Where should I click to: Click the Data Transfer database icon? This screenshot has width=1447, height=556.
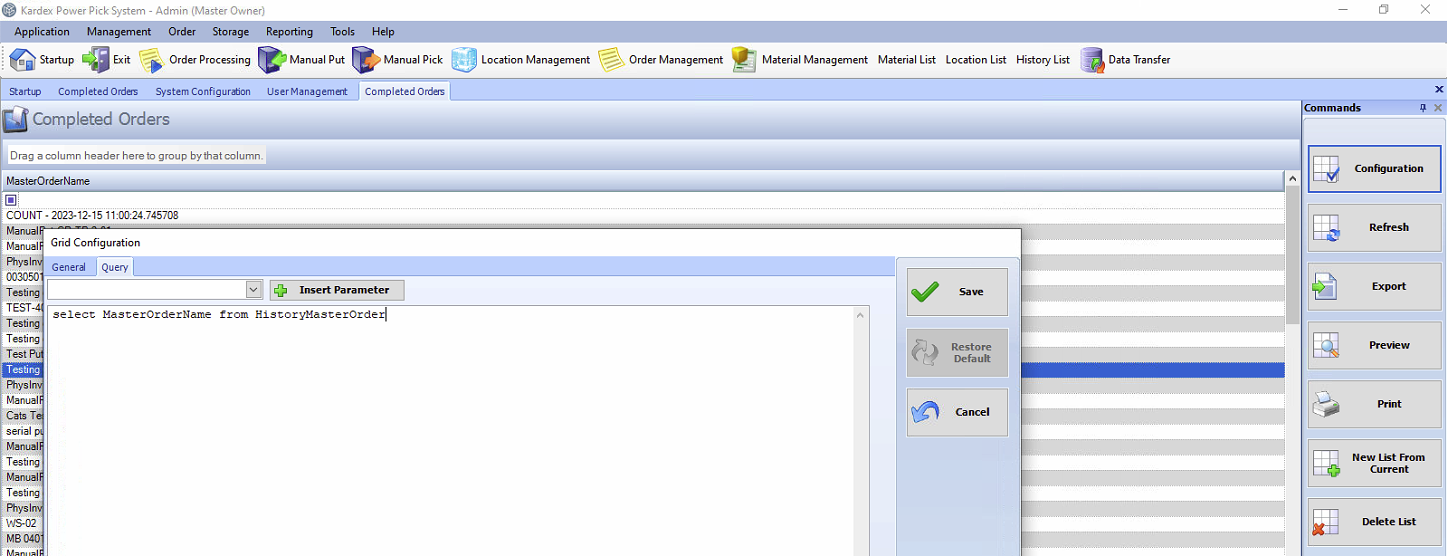(1092, 60)
